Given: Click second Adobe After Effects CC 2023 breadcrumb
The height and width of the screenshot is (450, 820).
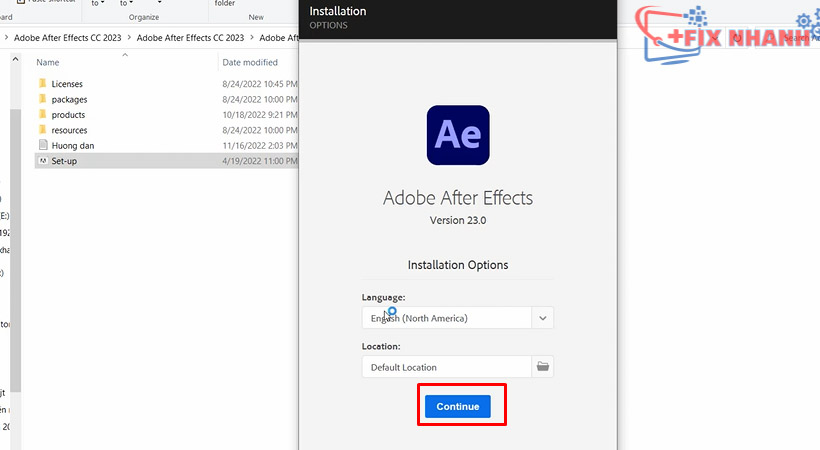Looking at the screenshot, I should point(190,38).
